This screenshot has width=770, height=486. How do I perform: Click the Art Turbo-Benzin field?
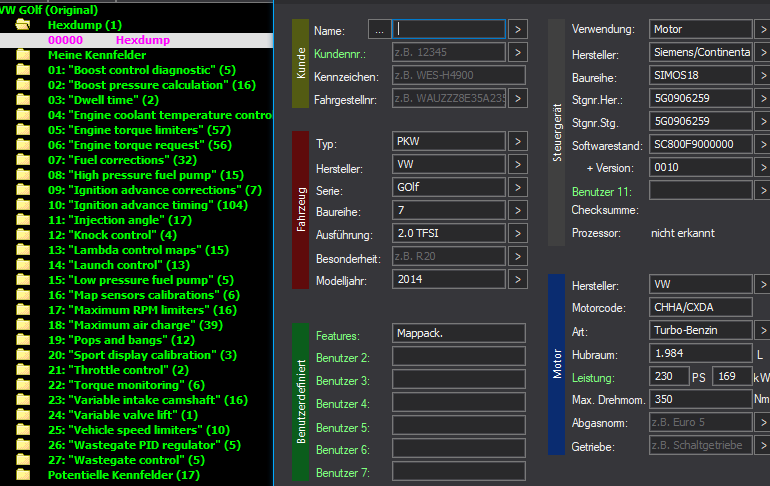701,330
